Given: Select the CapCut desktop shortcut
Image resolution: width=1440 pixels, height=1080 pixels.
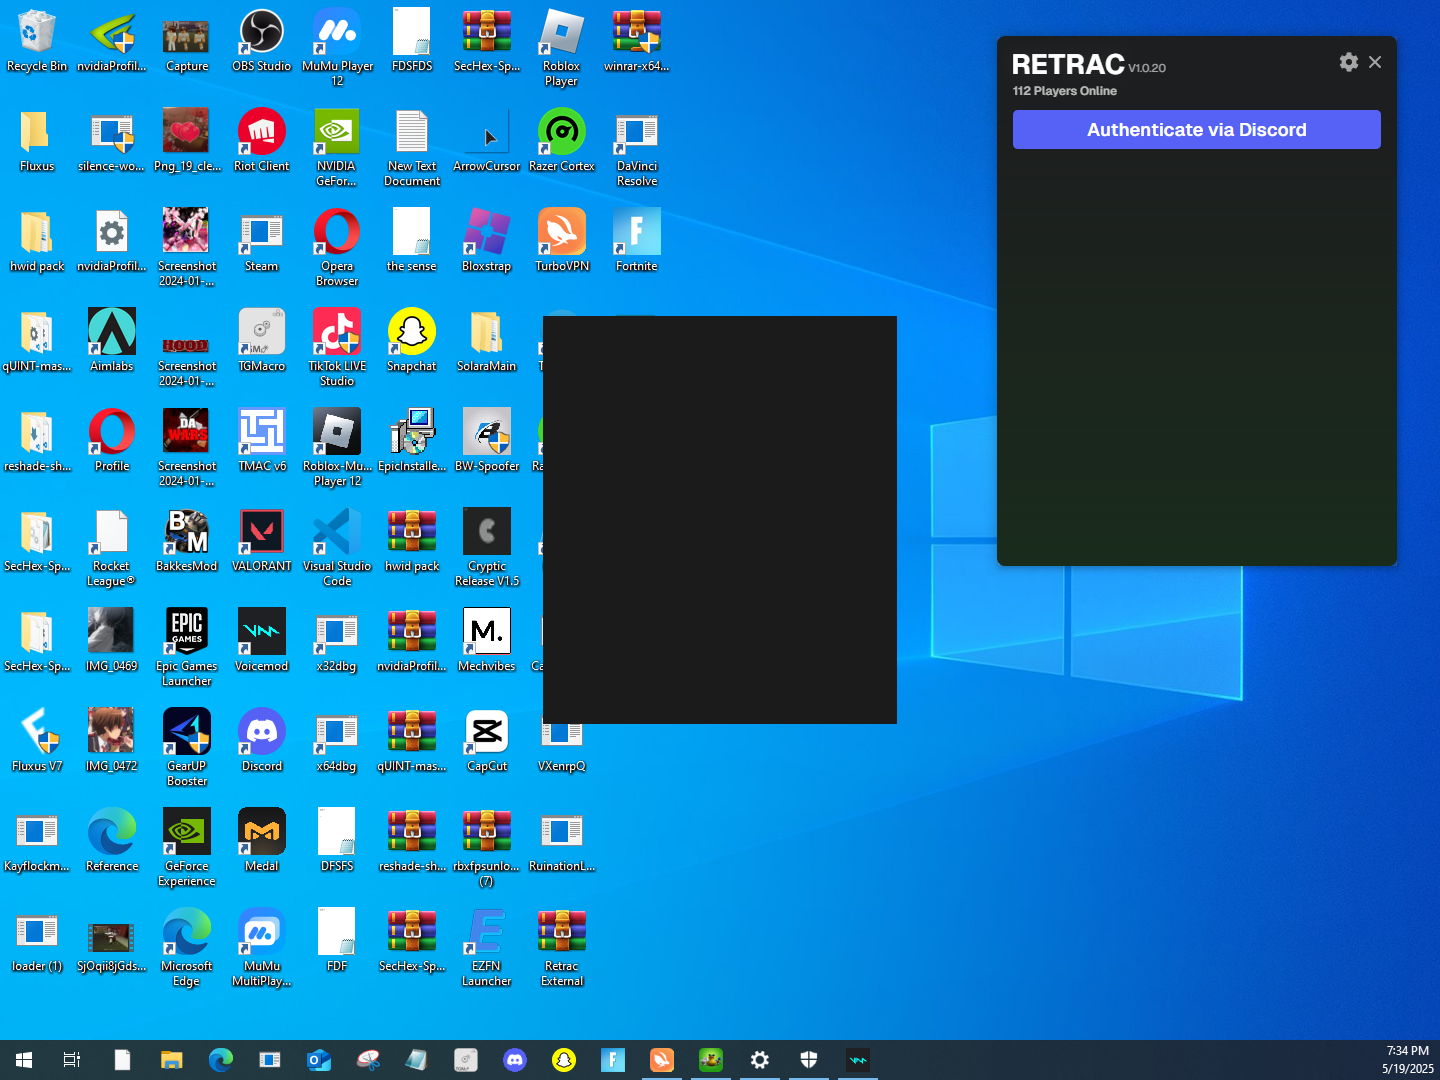Looking at the screenshot, I should pyautogui.click(x=487, y=741).
